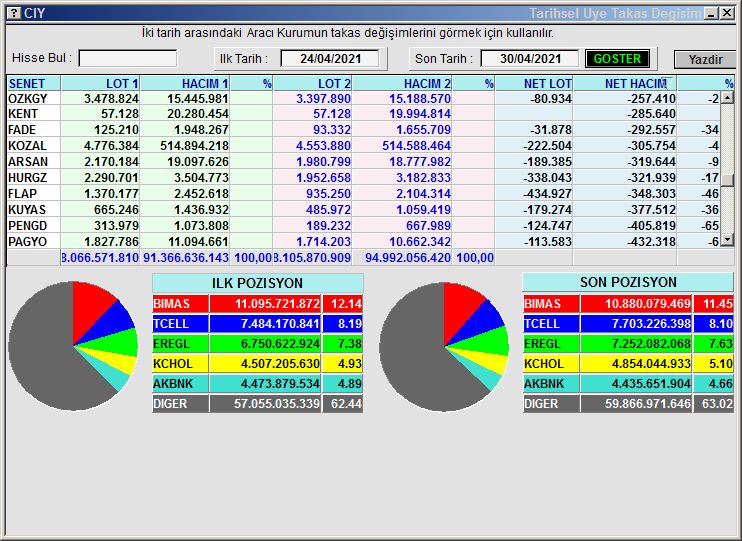Select the ARSAN row
Image resolution: width=742 pixels, height=541 pixels.
363,162
